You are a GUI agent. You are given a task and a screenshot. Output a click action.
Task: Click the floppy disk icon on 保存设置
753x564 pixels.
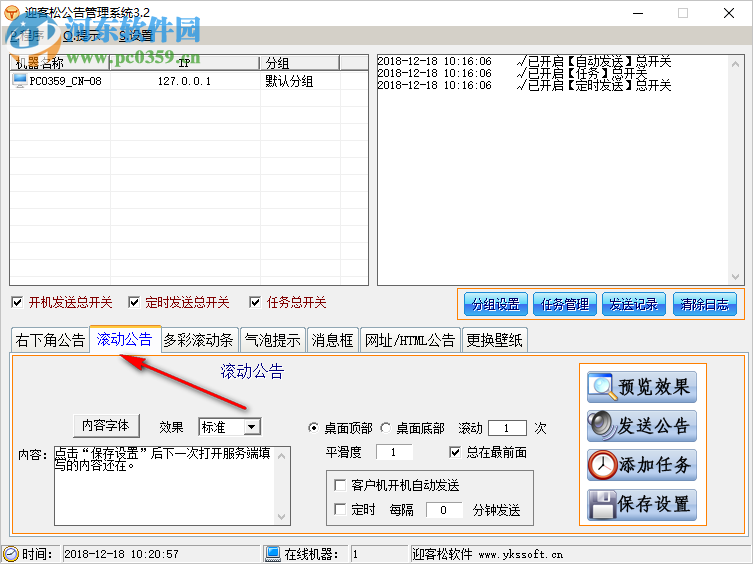coord(602,504)
